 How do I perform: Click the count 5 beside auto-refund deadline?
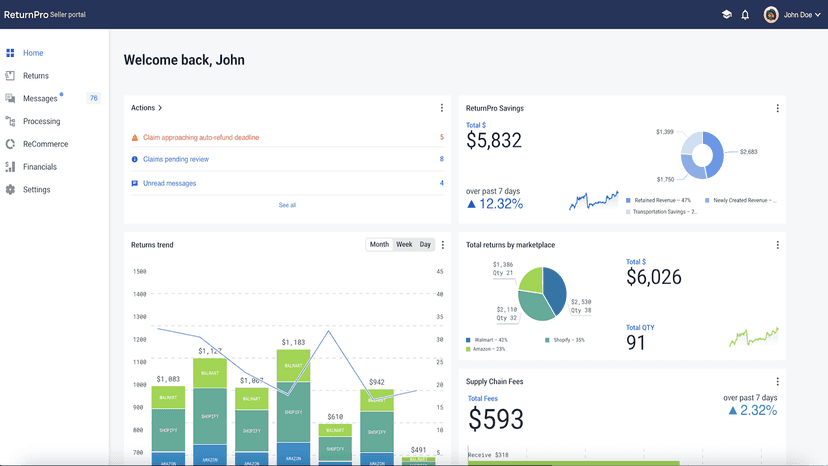point(442,137)
